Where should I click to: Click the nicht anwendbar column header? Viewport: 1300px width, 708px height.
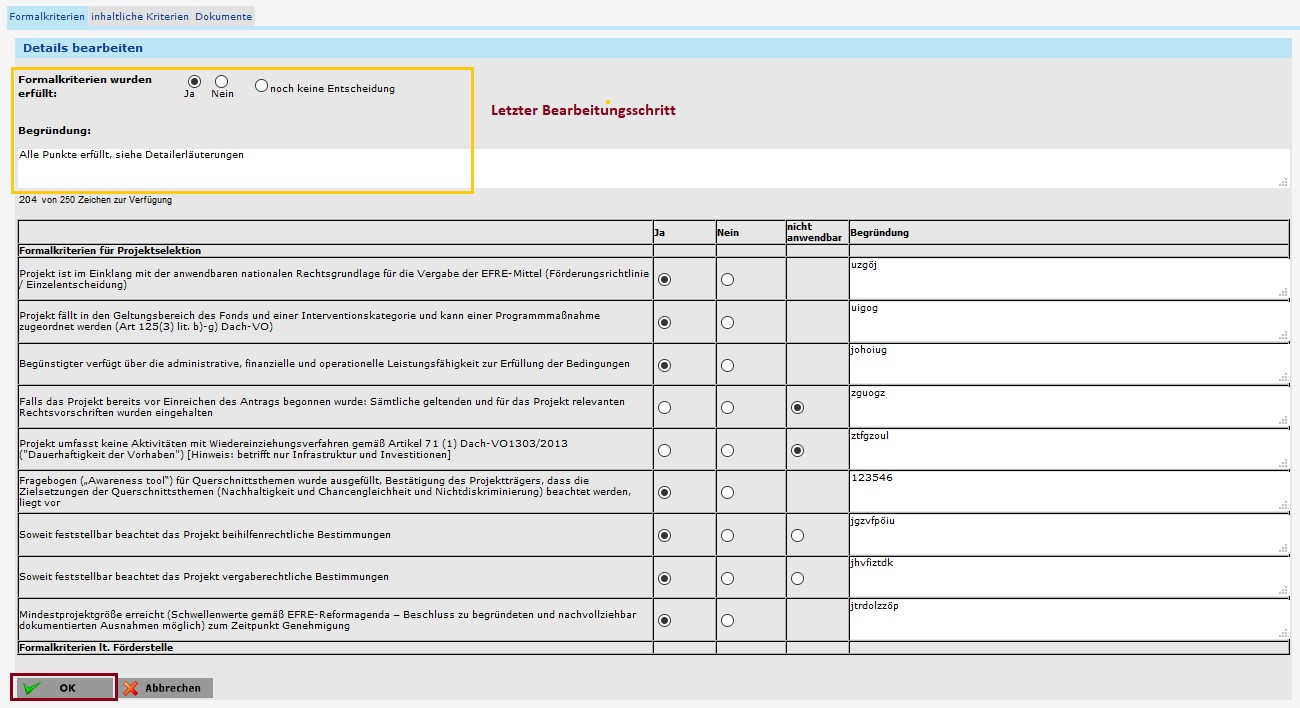814,232
